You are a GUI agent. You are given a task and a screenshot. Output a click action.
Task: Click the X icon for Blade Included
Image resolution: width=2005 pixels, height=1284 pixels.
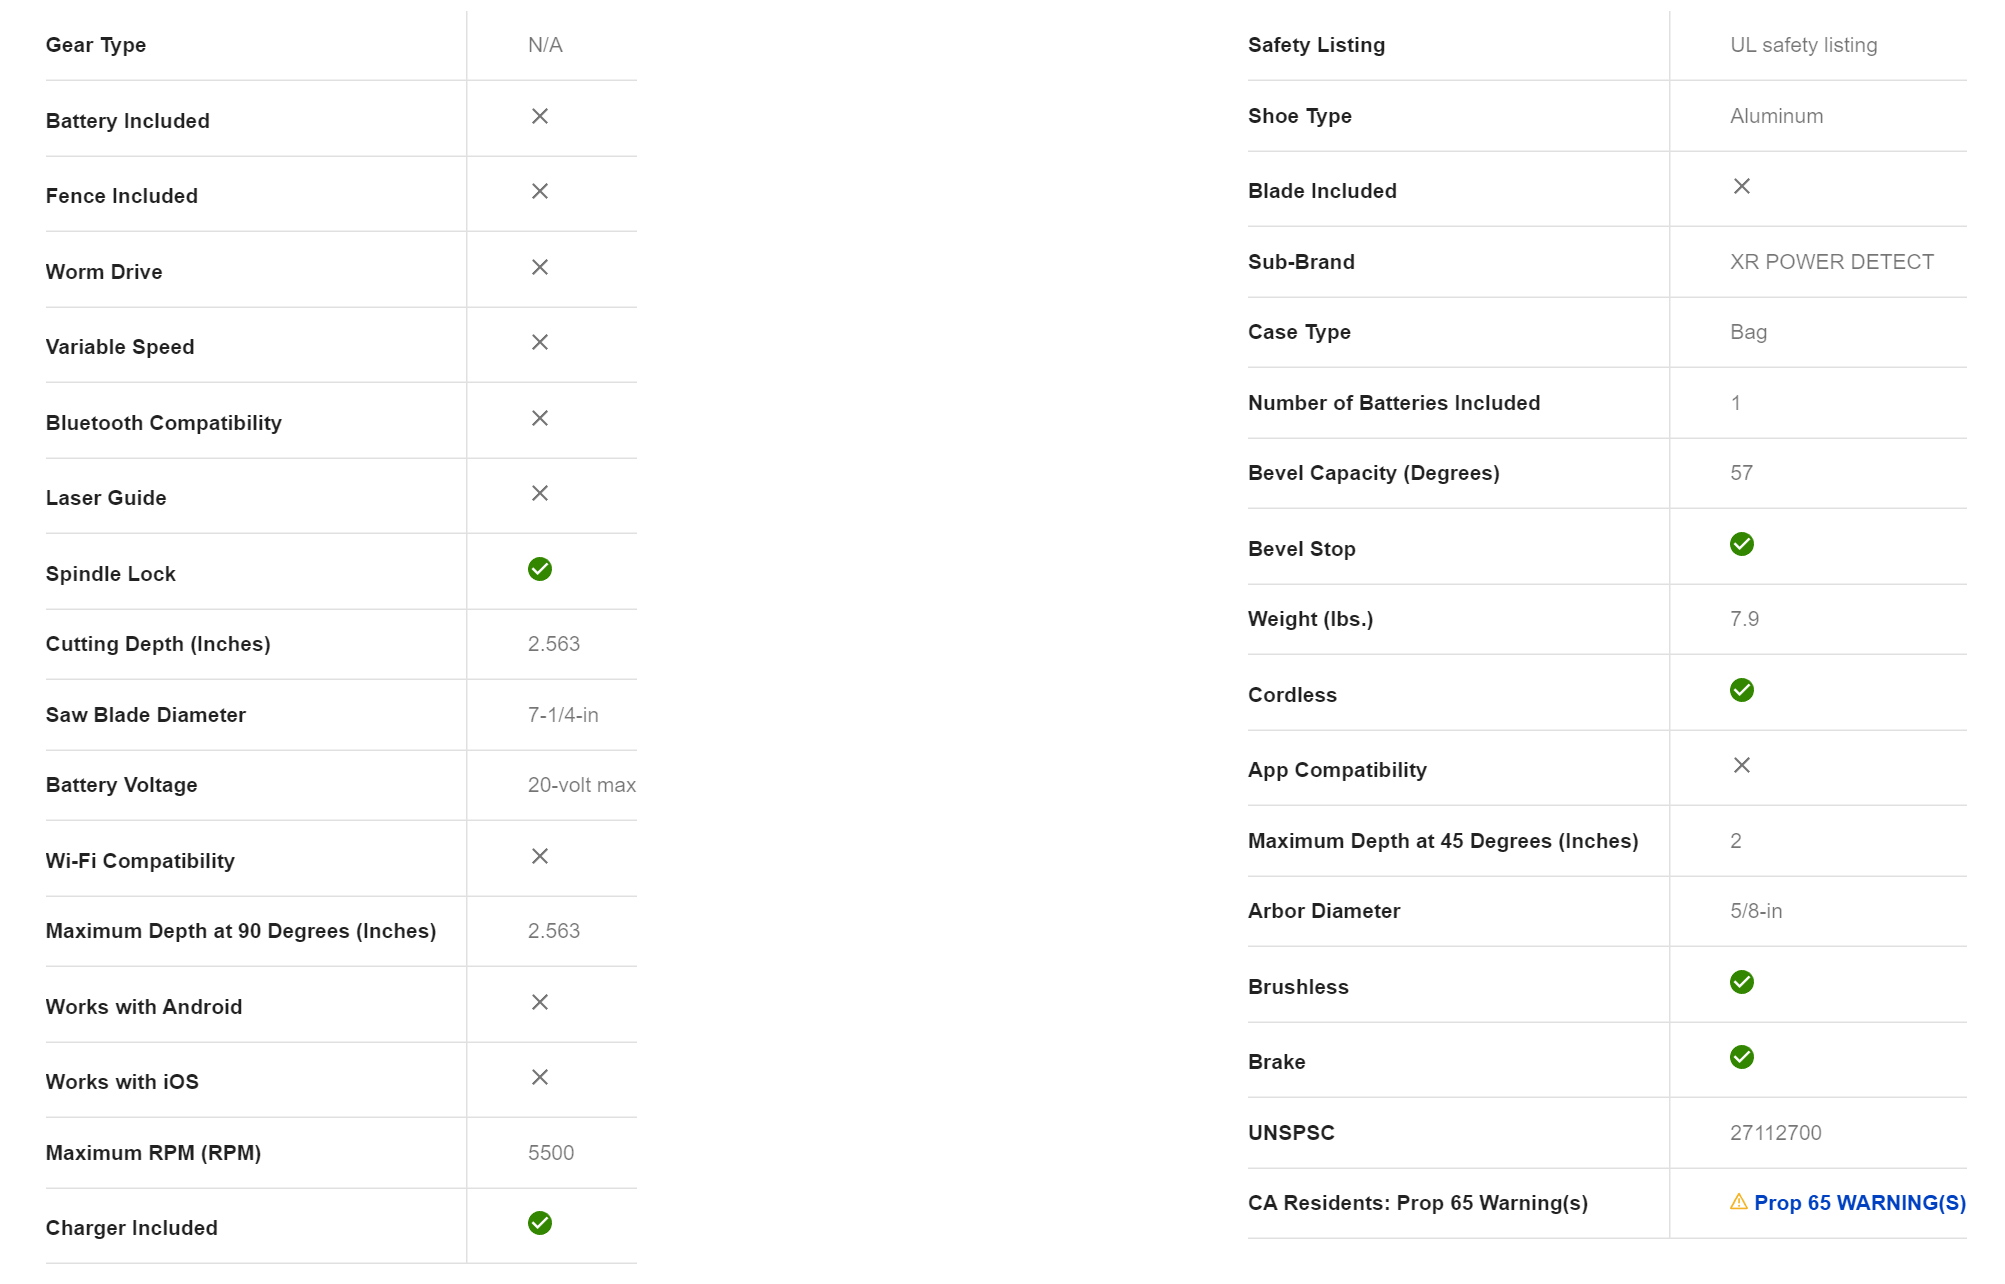pos(1742,186)
